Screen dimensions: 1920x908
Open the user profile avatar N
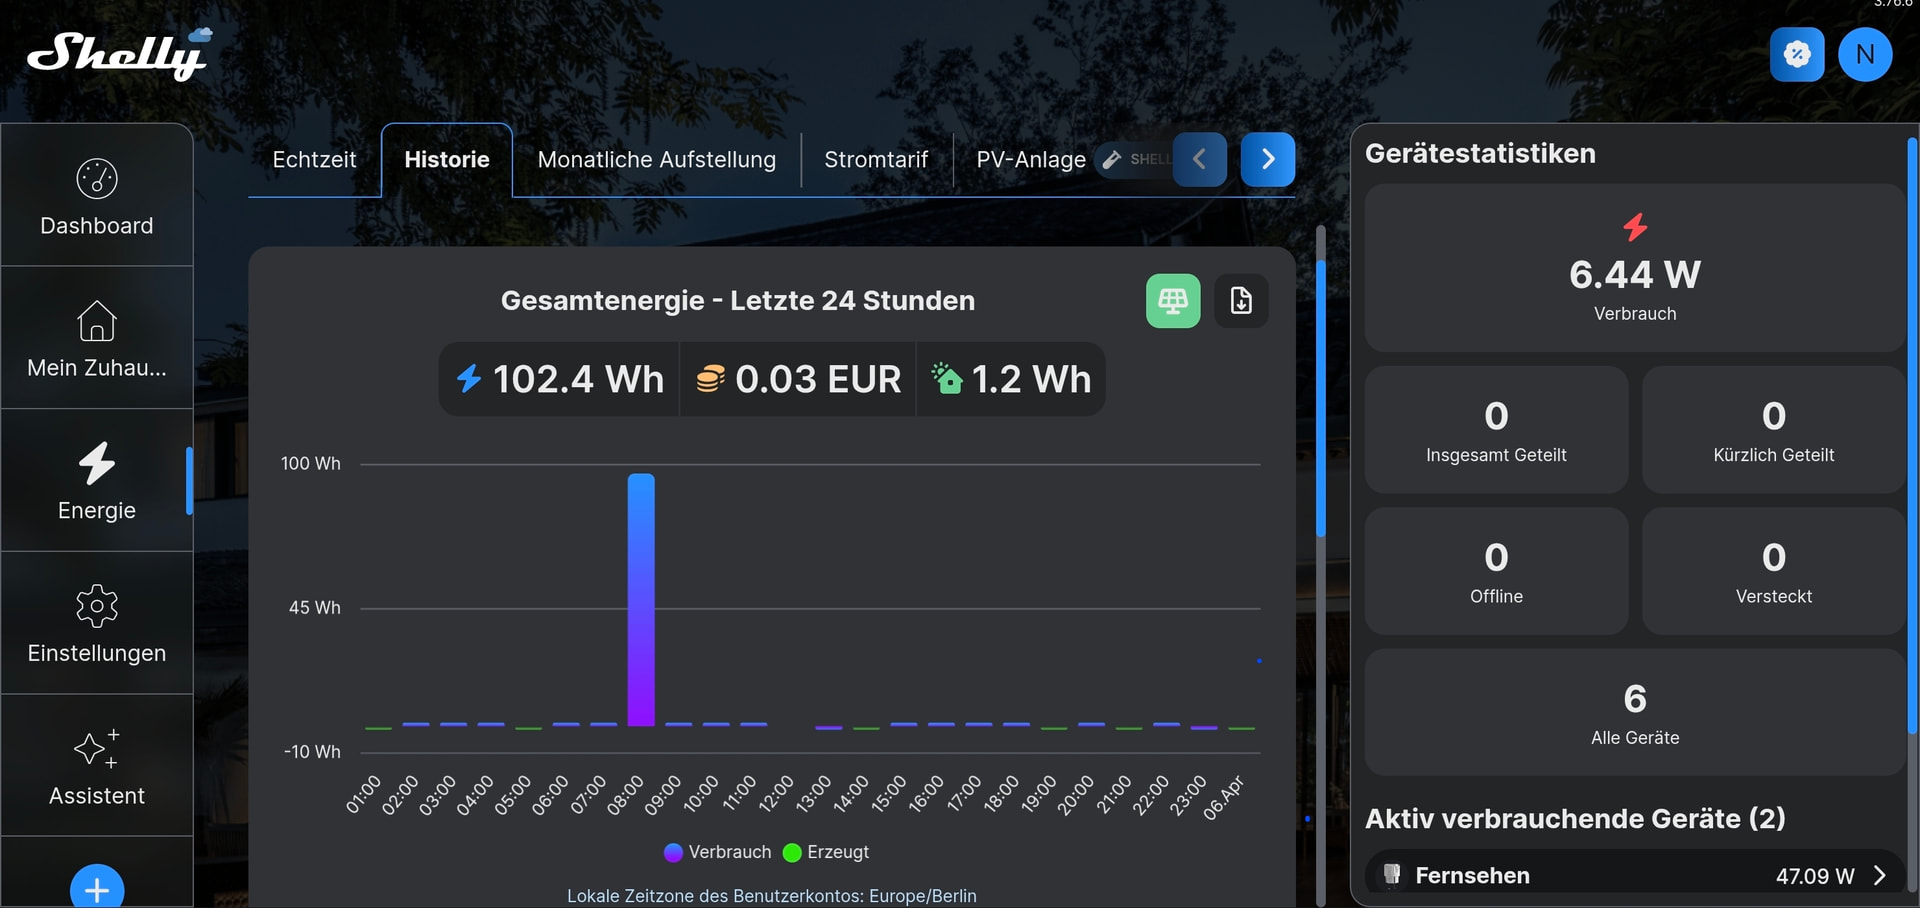coord(1864,54)
